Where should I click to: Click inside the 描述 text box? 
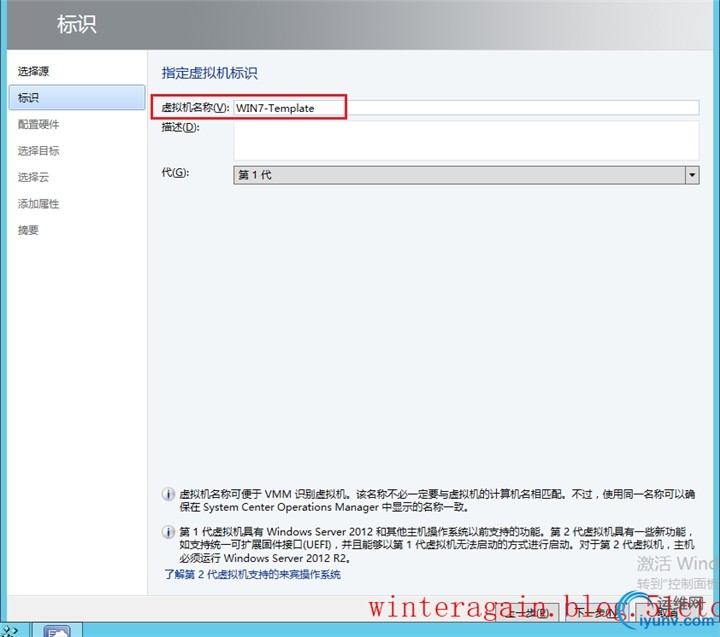466,140
